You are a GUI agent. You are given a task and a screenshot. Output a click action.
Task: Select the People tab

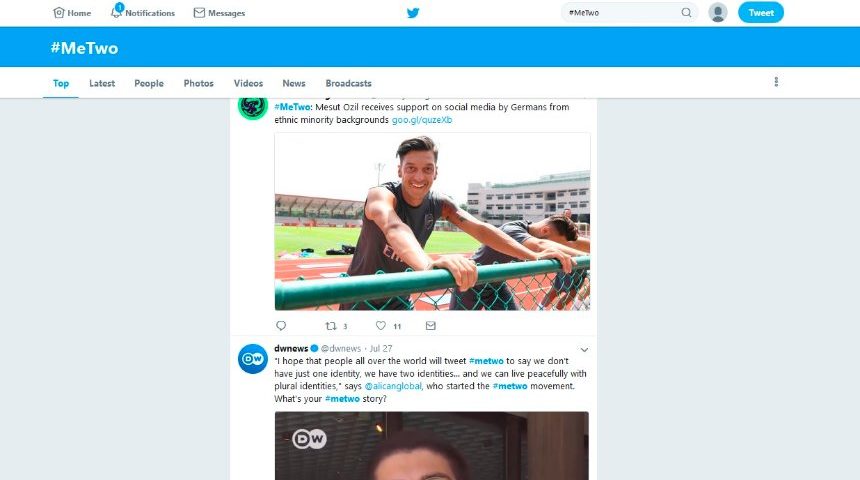click(149, 83)
